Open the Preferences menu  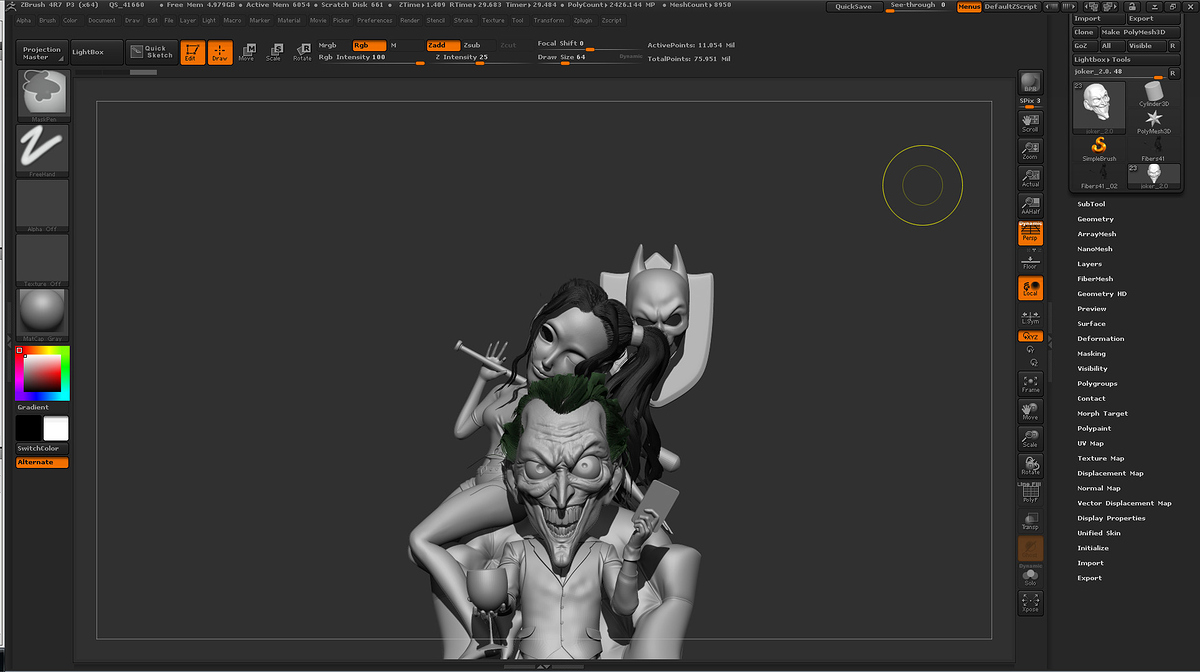(x=375, y=20)
